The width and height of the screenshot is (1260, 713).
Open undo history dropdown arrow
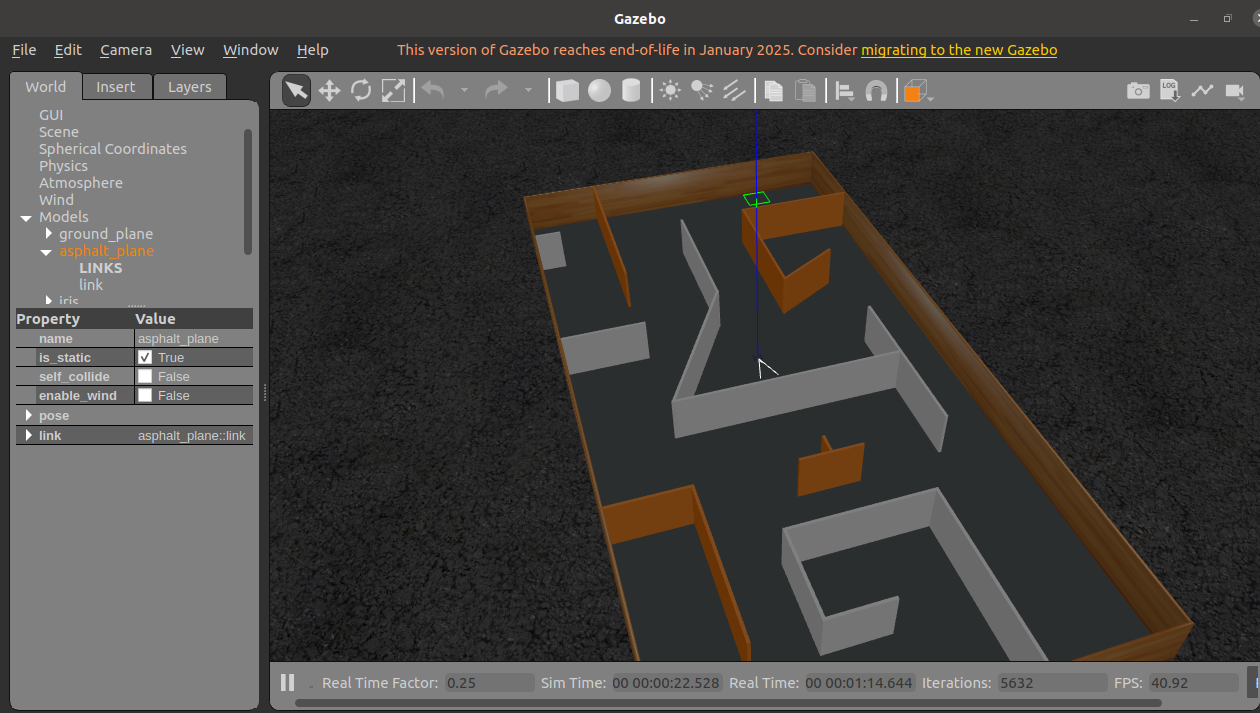(464, 91)
